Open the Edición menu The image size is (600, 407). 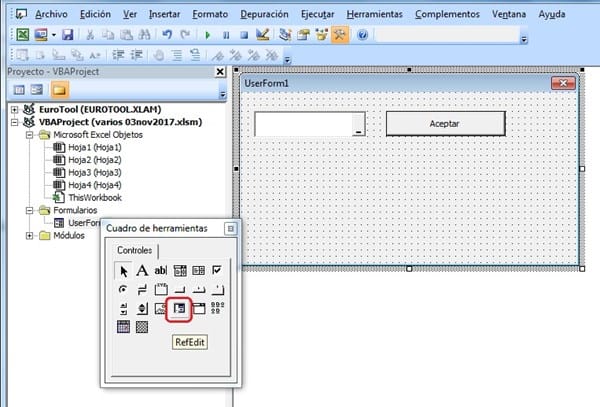tap(95, 15)
